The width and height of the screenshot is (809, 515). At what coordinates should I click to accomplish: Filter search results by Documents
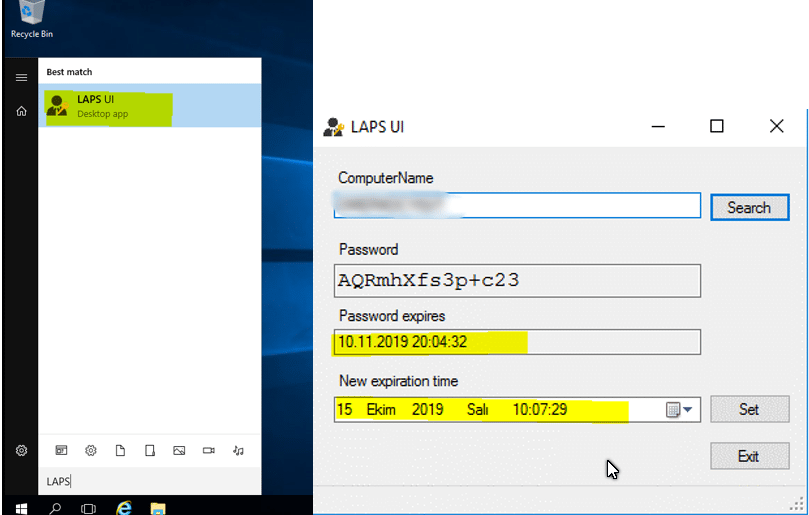(x=120, y=450)
